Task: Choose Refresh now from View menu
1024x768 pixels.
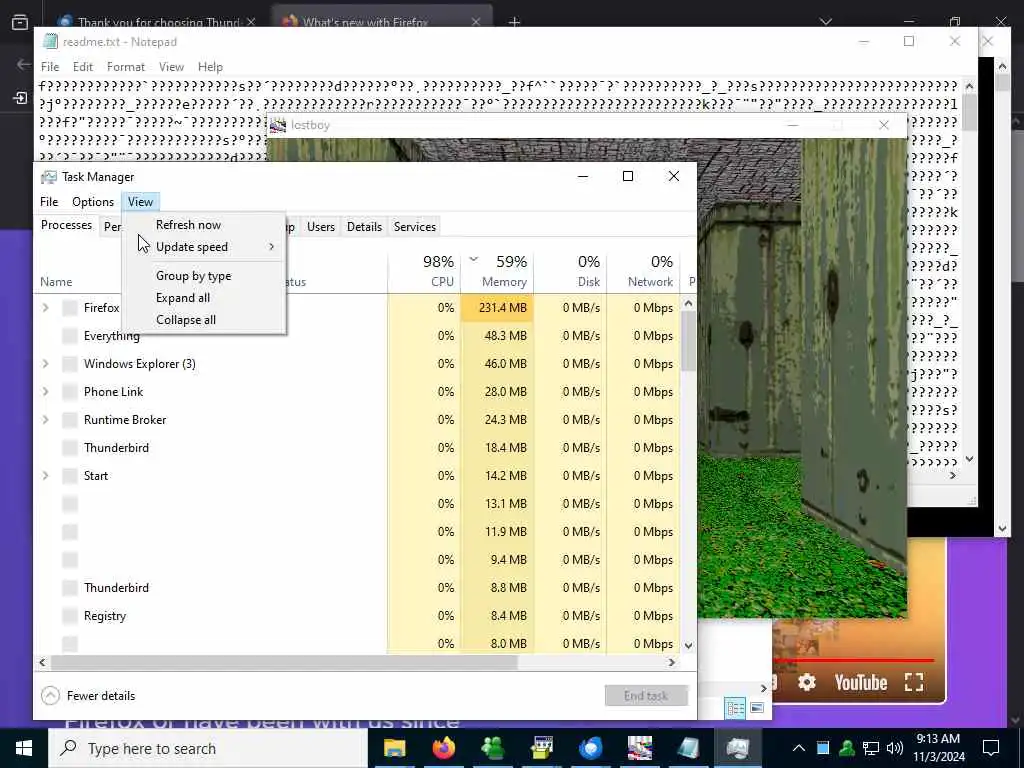Action: 204,225
